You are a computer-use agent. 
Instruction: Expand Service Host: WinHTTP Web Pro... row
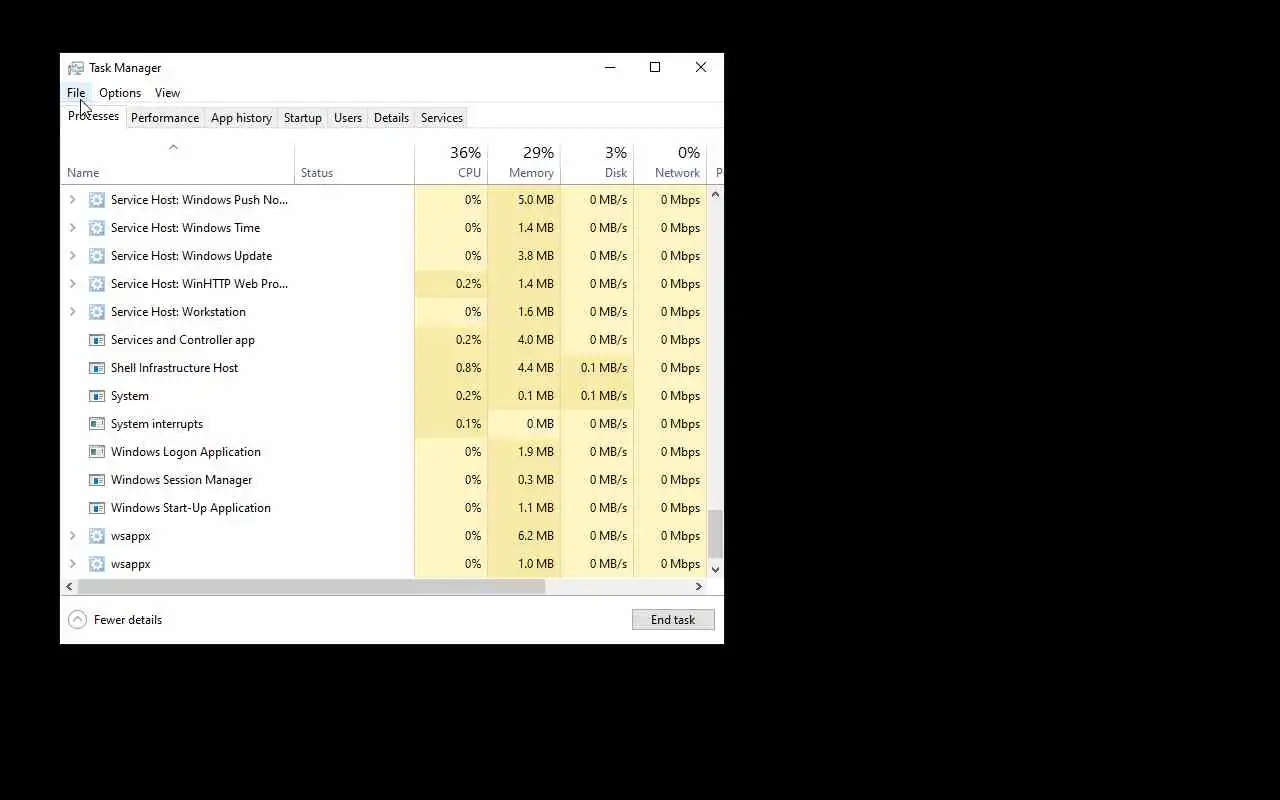coord(72,284)
